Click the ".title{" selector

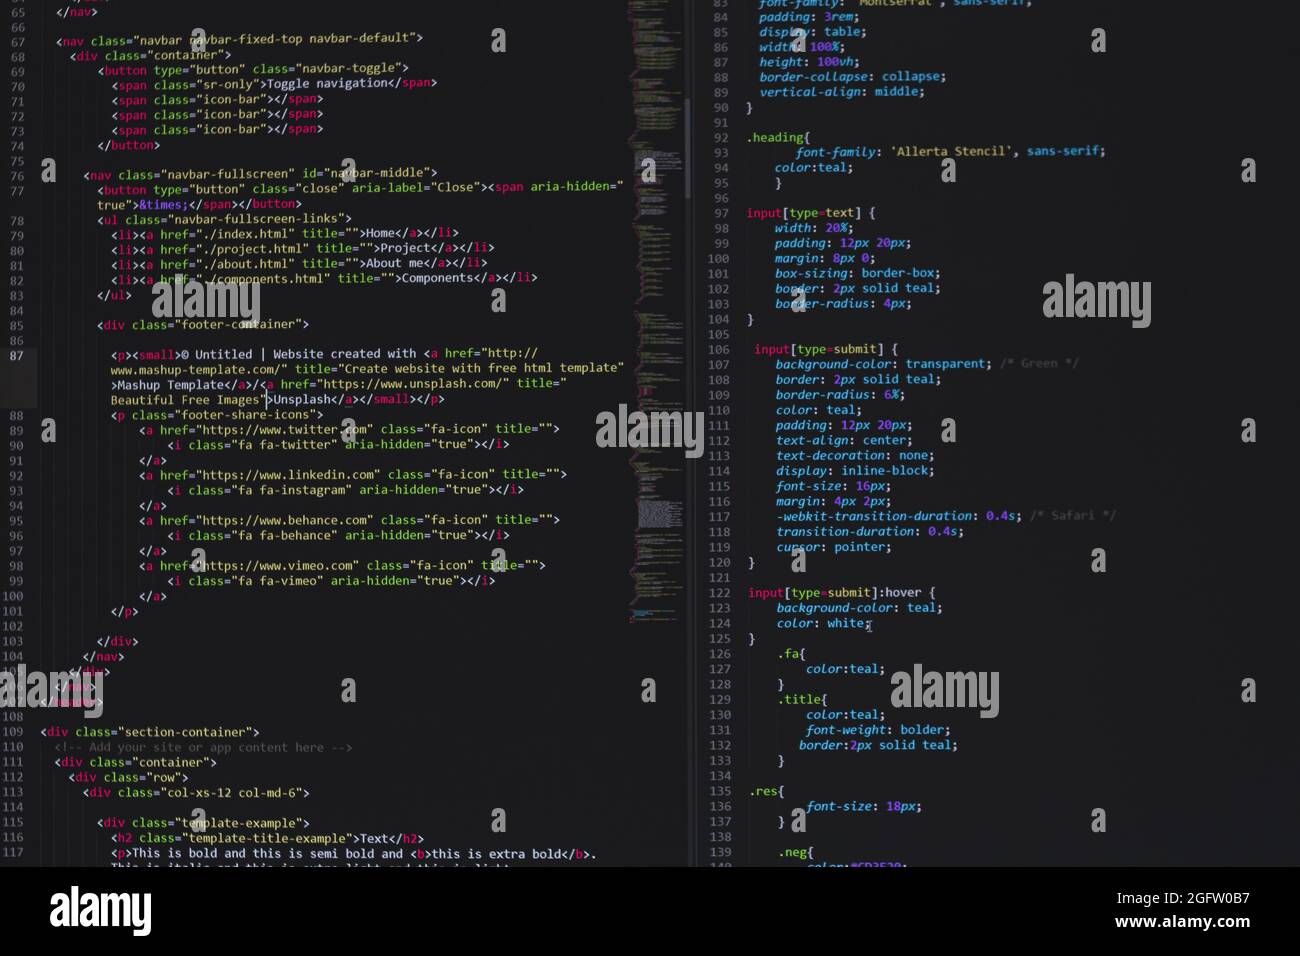point(802,699)
